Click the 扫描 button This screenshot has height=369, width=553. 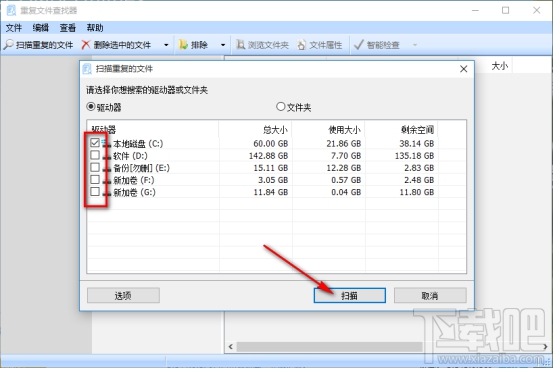[350, 296]
